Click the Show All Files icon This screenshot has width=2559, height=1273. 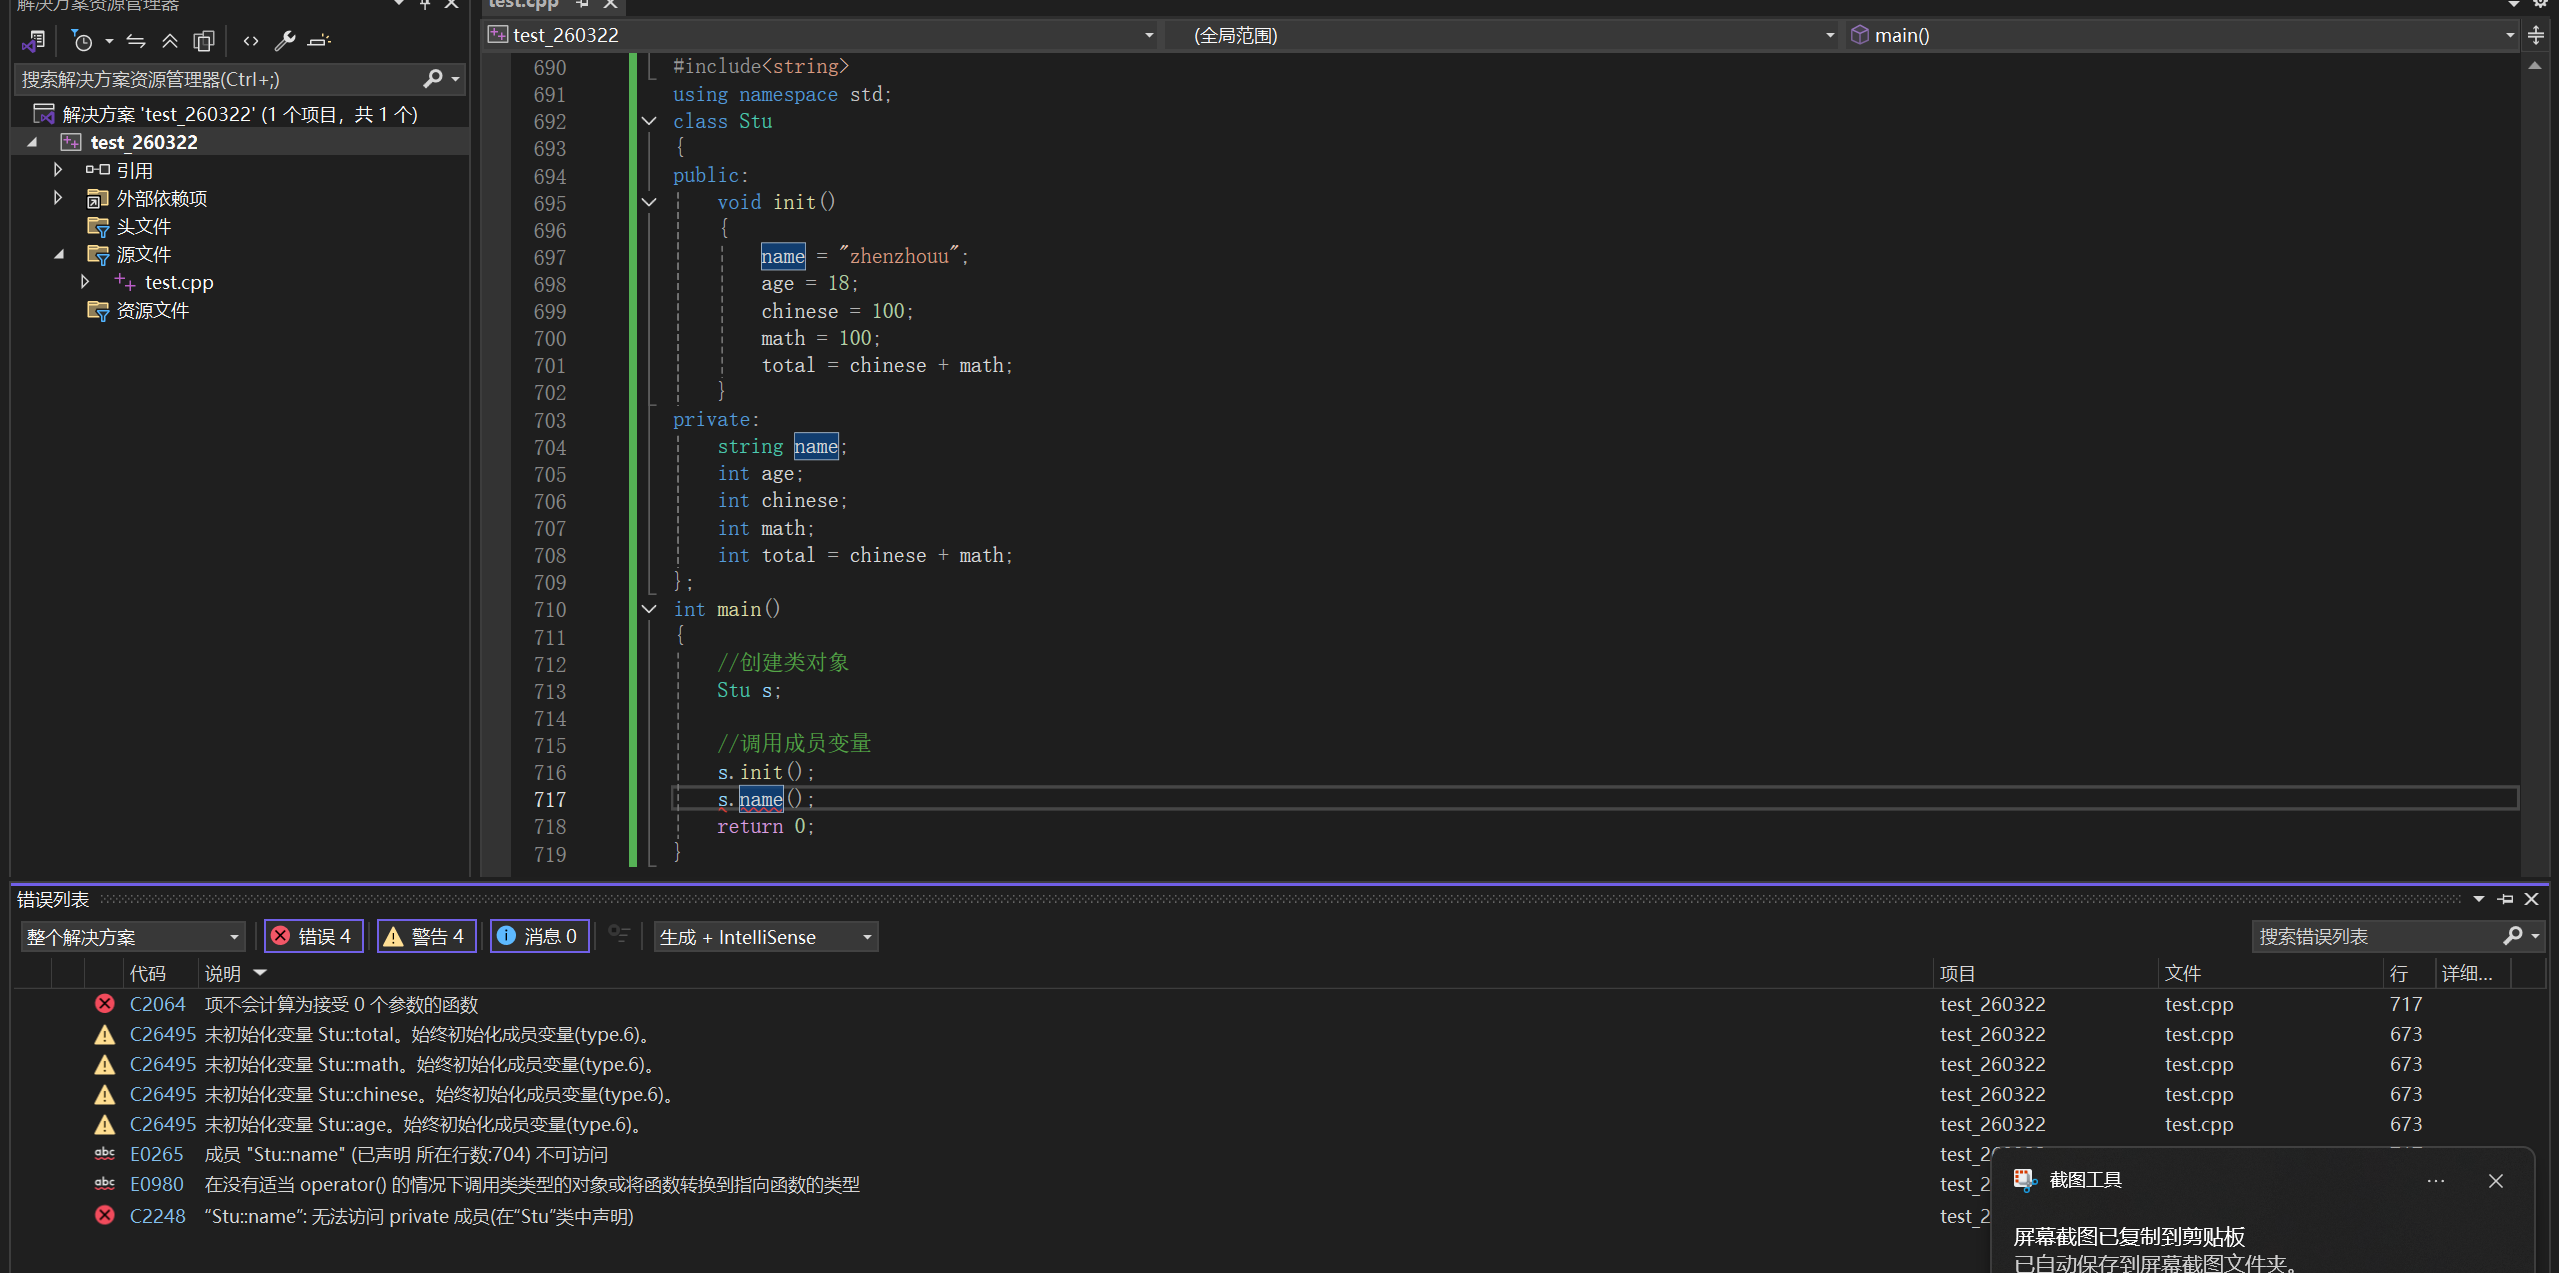pyautogui.click(x=204, y=41)
